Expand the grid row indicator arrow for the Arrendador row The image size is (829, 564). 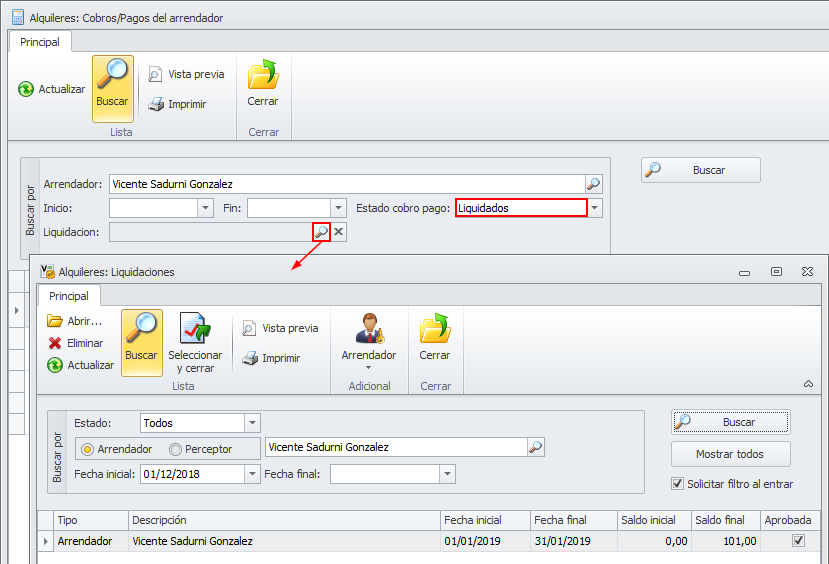pos(45,541)
